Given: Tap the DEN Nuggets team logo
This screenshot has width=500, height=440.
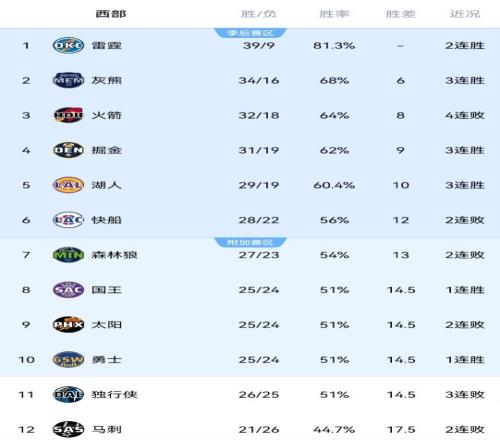Looking at the screenshot, I should click(x=68, y=150).
